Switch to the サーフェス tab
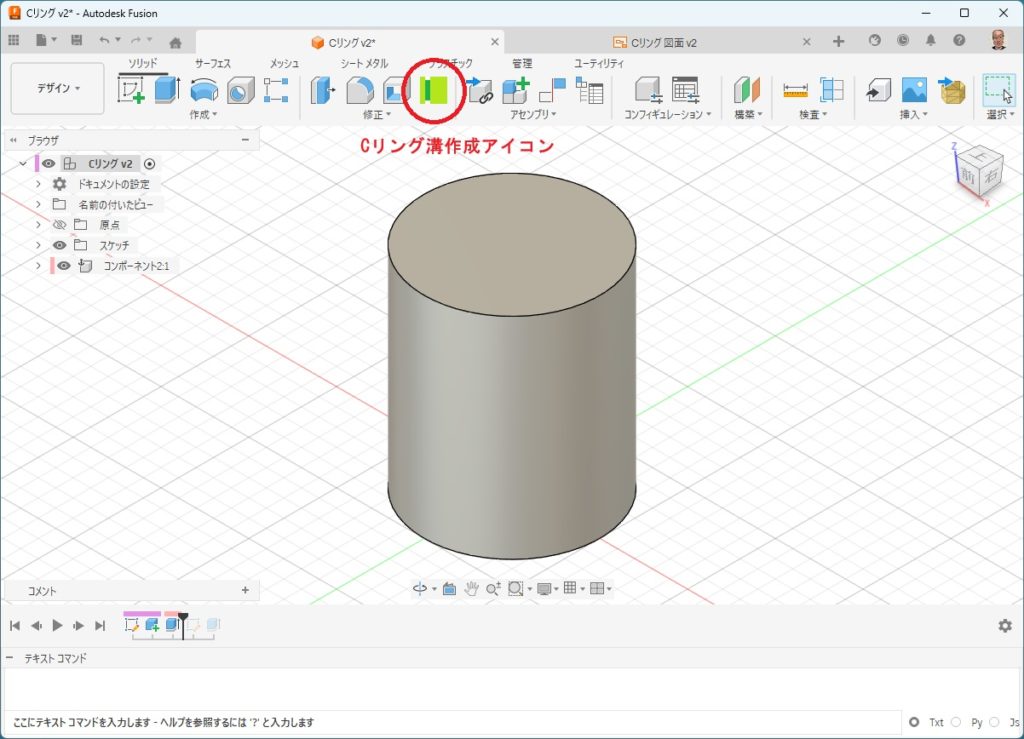The height and width of the screenshot is (739, 1024). pos(212,63)
